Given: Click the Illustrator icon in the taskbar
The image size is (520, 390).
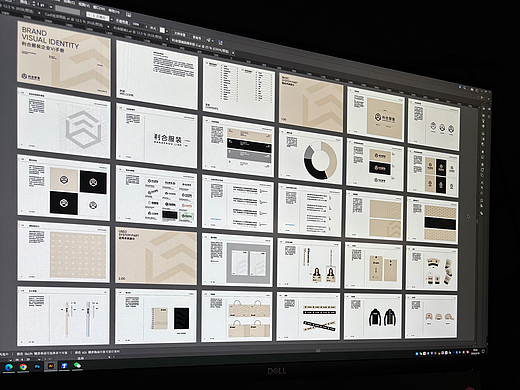Looking at the screenshot, I should coord(51,366).
